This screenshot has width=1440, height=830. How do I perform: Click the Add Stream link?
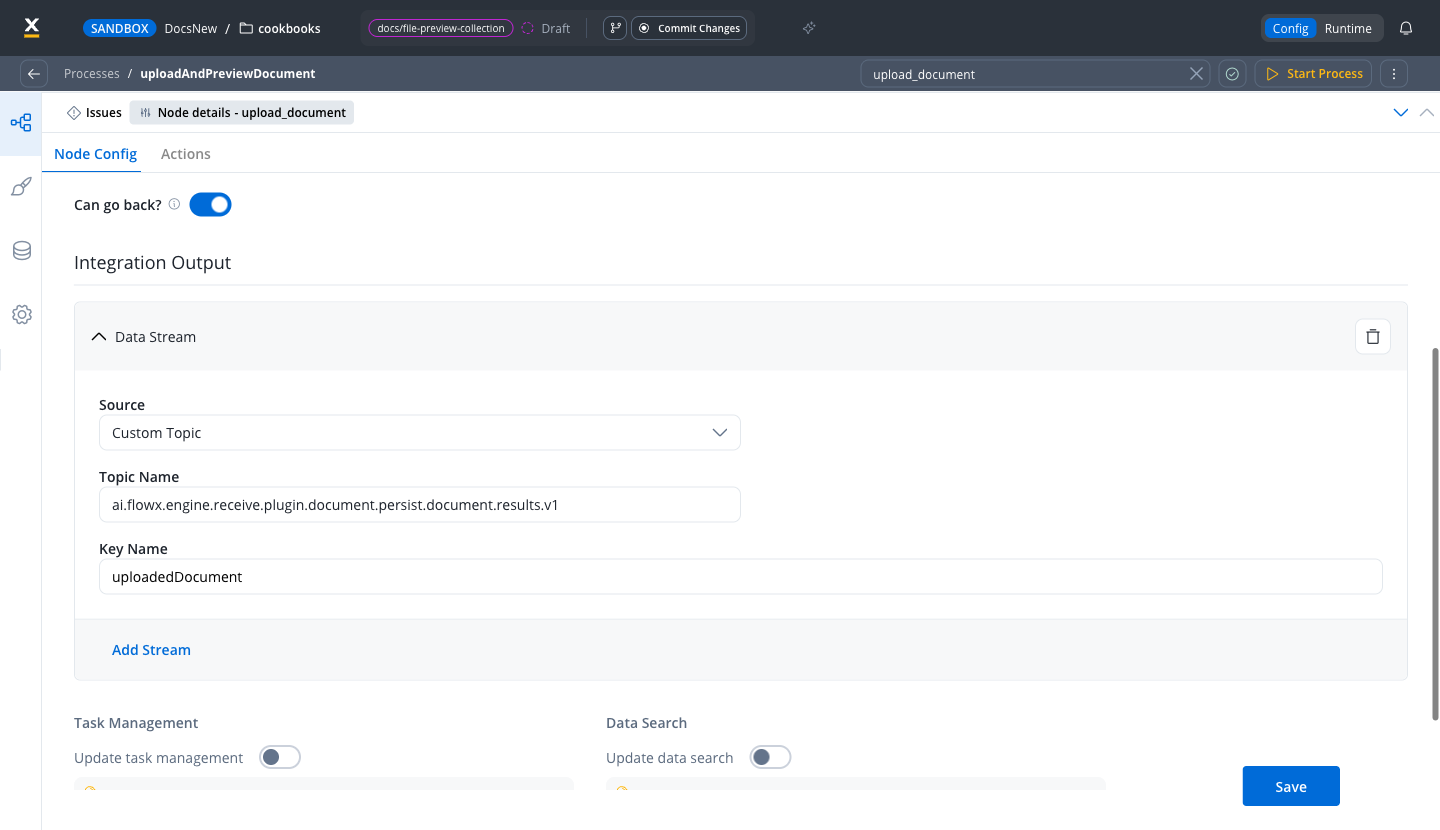point(151,650)
